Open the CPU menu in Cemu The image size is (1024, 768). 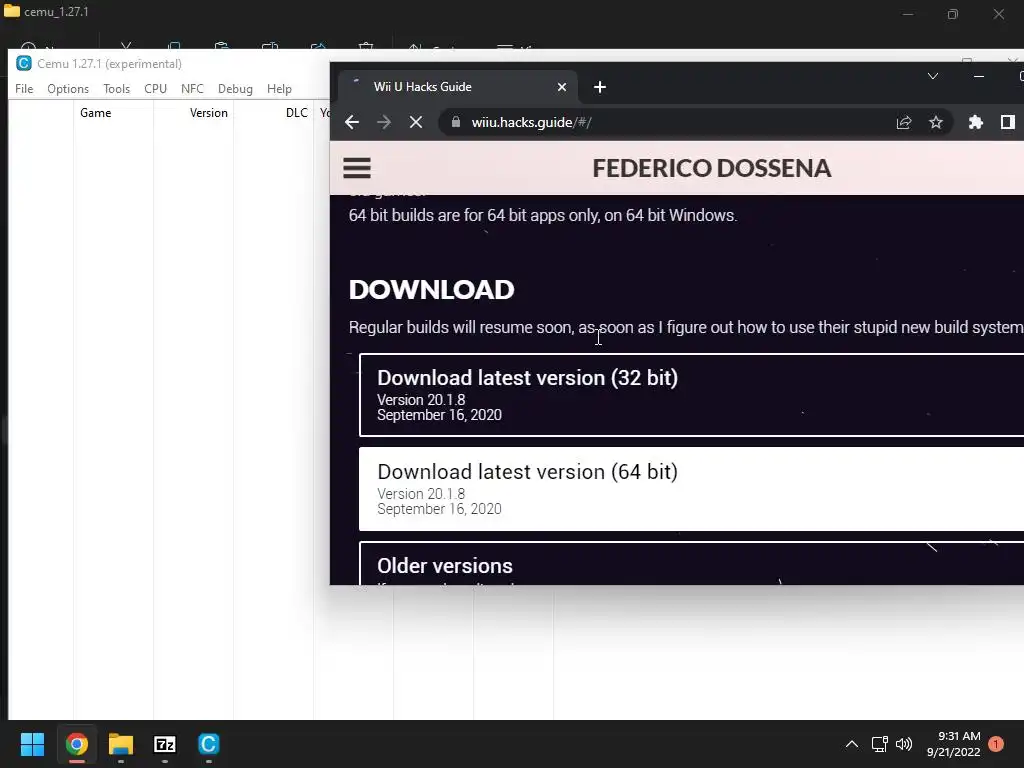[x=155, y=89]
